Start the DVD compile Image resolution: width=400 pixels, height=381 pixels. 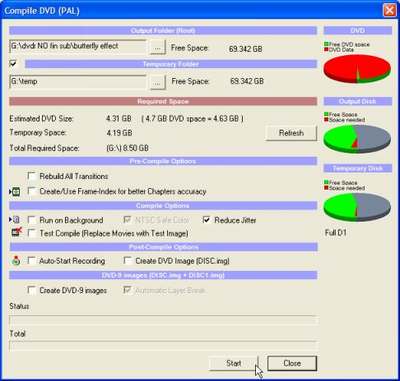coord(234,363)
